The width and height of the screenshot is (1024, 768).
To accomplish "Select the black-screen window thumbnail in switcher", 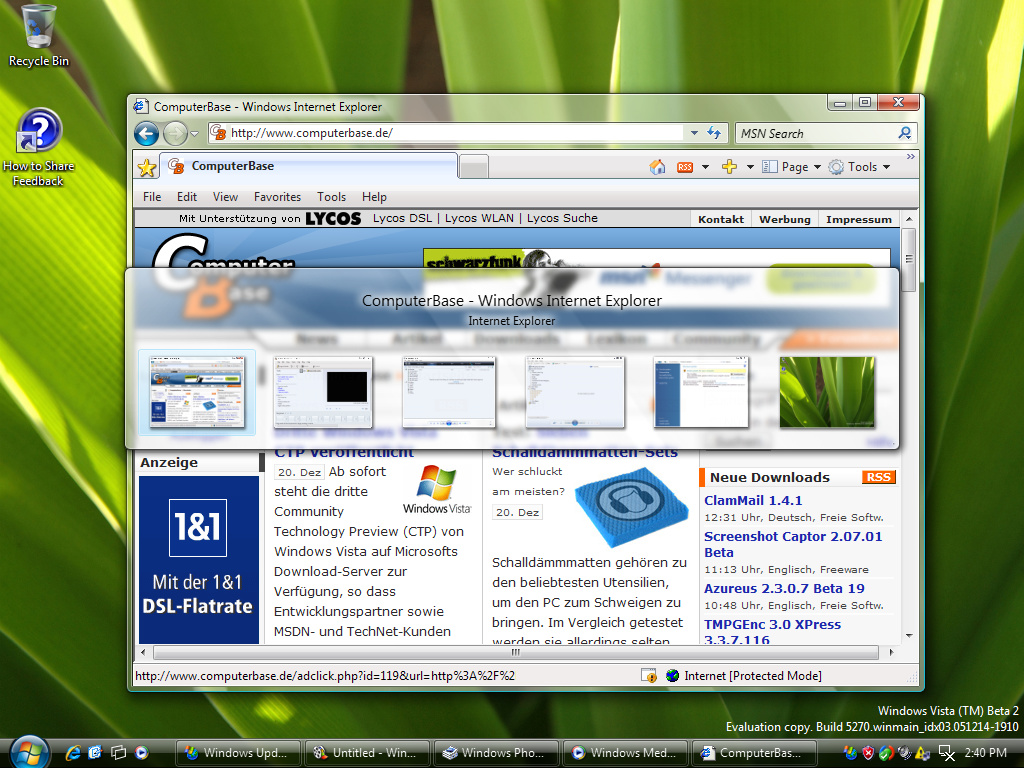I will 323,392.
